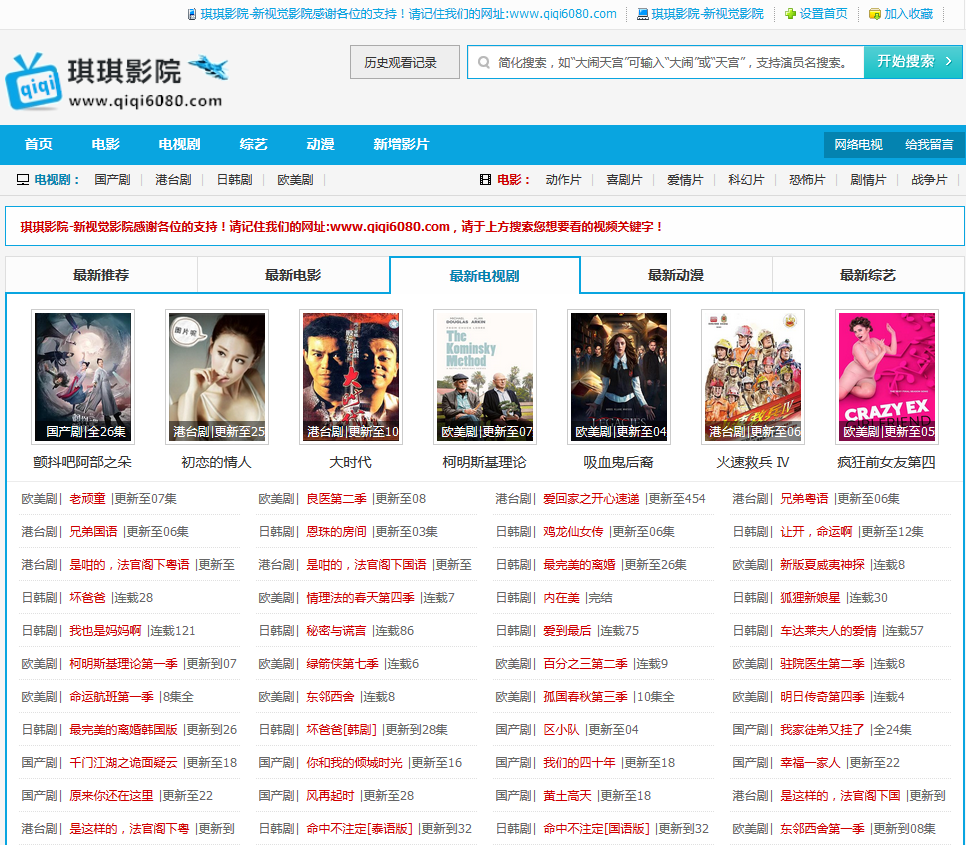Open the 颤抖吧阿部之朵 poster thumbnail

[83, 377]
